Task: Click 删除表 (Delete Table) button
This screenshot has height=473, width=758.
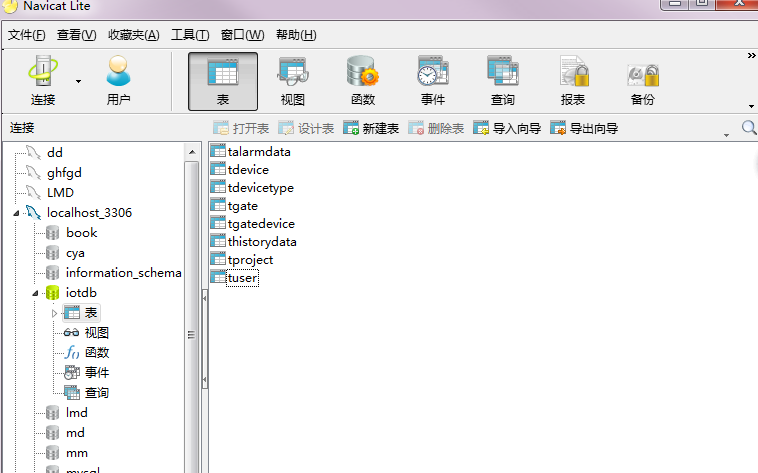Action: (x=436, y=128)
